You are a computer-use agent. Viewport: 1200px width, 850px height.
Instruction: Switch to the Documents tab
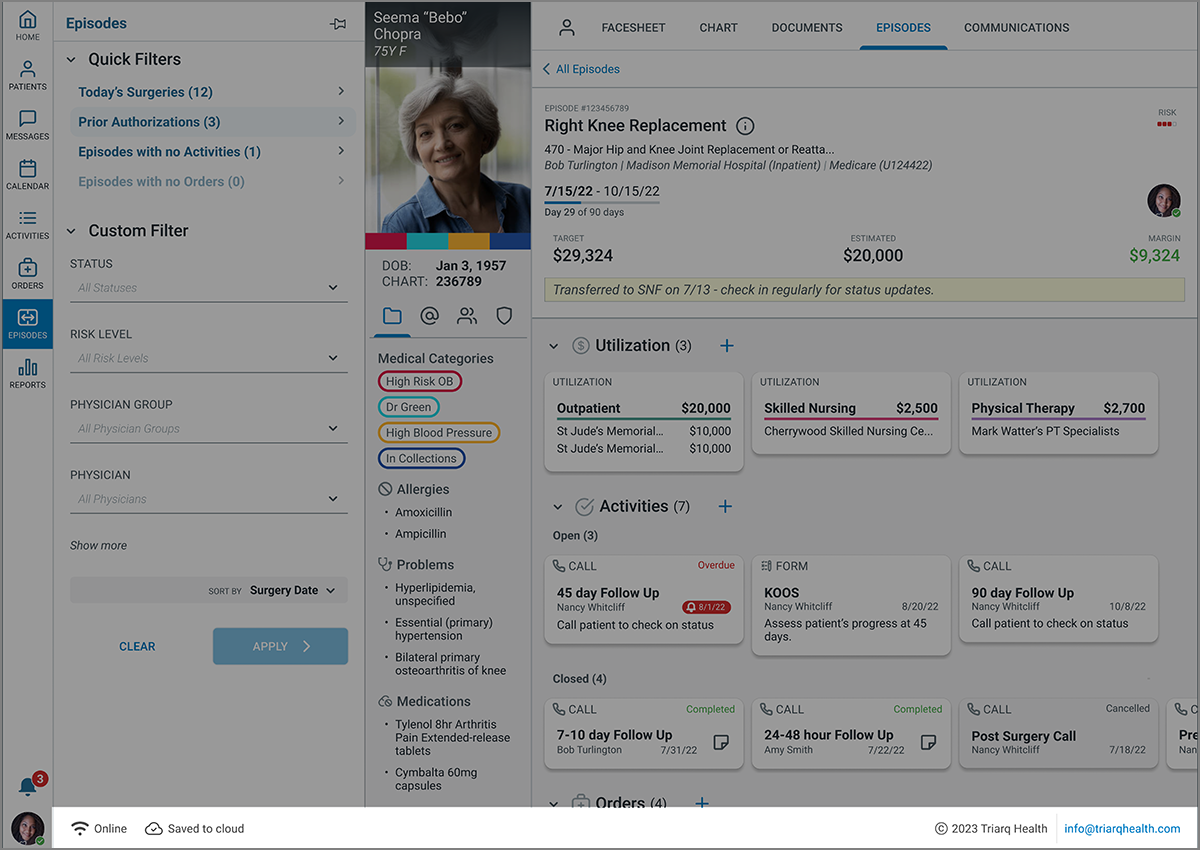tap(806, 28)
